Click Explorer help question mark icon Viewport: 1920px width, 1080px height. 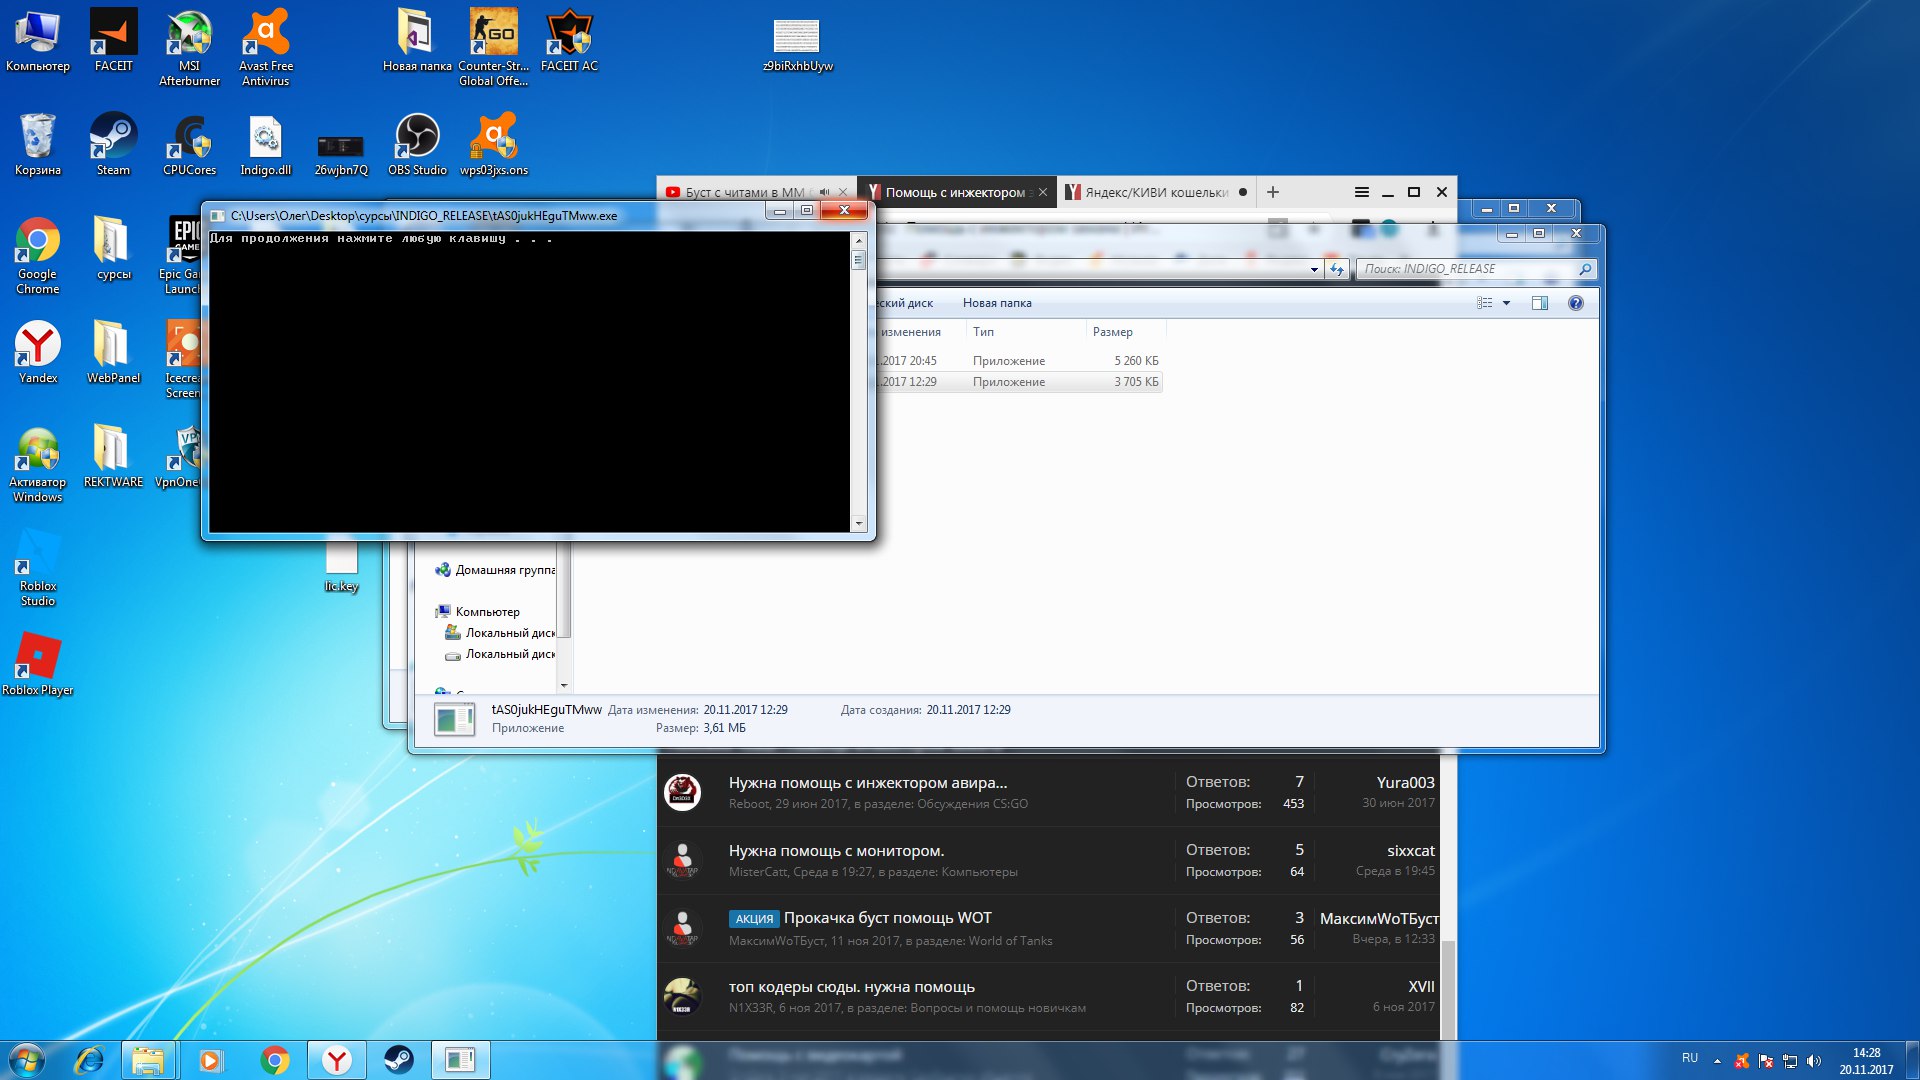(x=1575, y=303)
